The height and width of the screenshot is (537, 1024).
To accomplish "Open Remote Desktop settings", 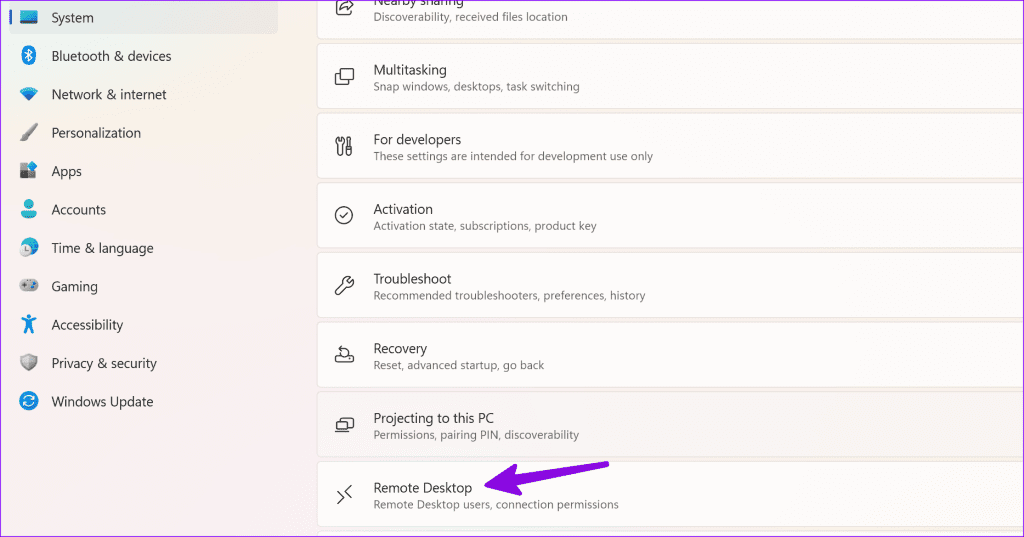I will (x=660, y=495).
